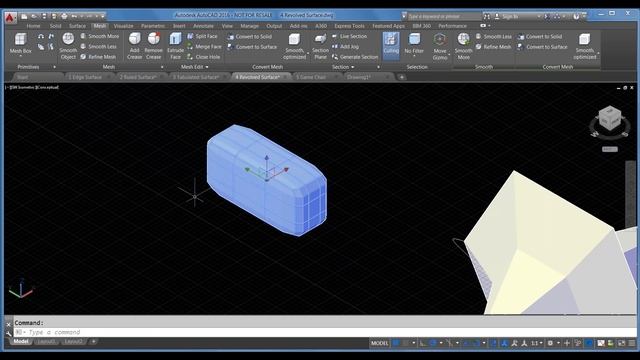640x360 pixels.
Task: Toggle ortho mode in the status bar
Action: coord(423,343)
